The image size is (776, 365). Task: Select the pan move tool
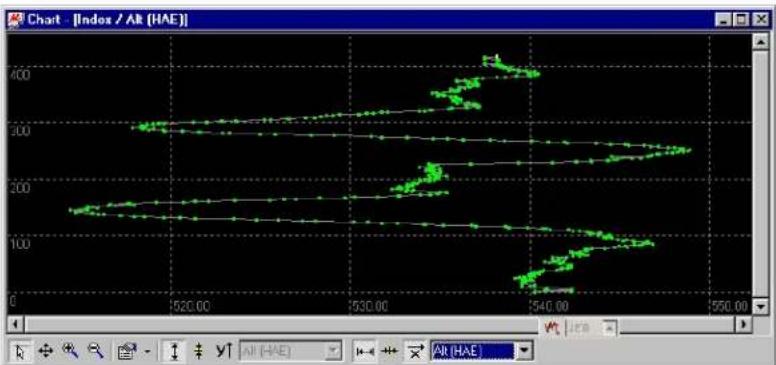[46, 352]
